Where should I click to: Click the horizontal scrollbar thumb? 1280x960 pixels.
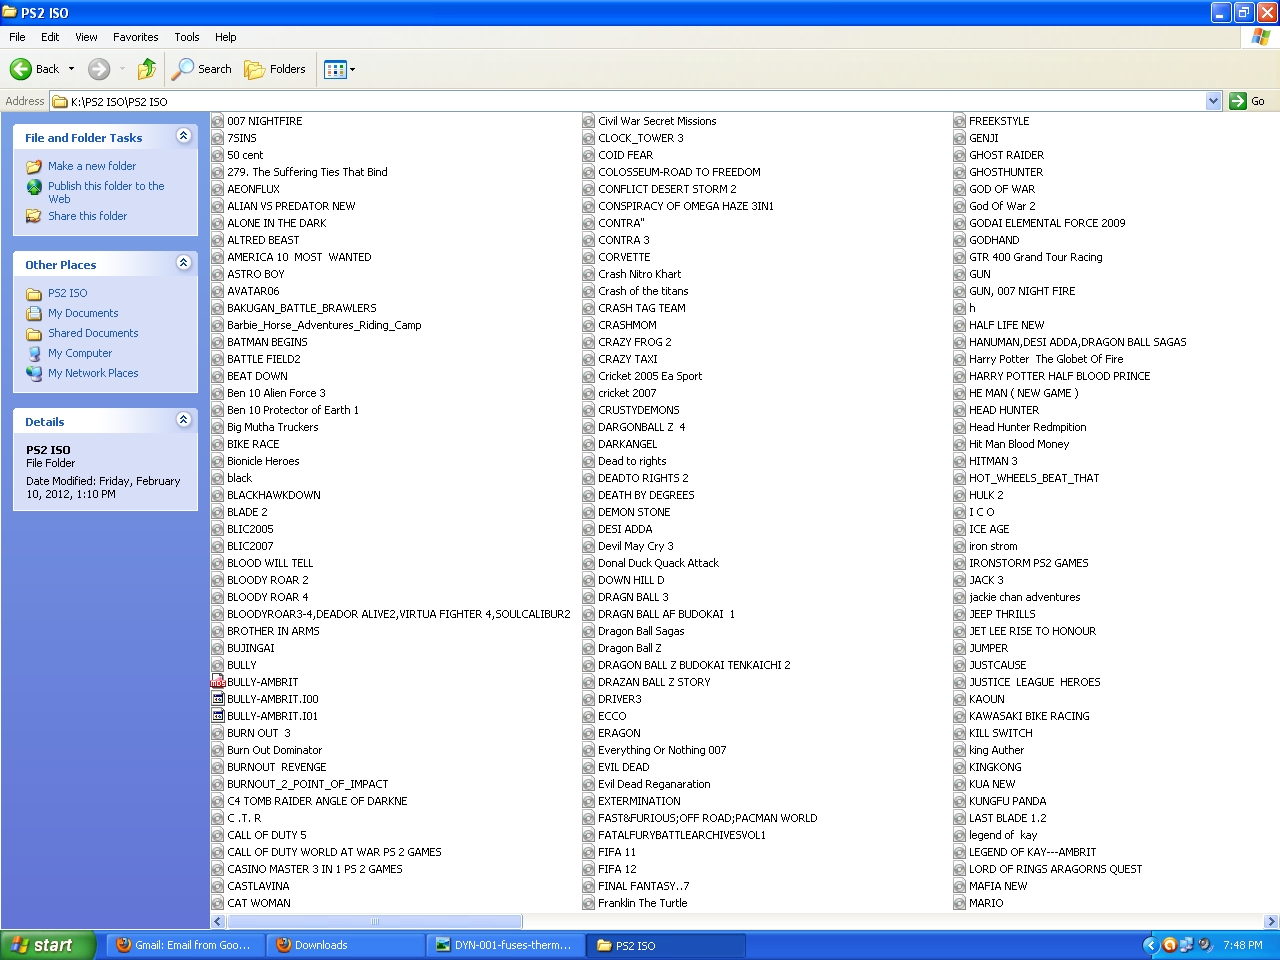[x=374, y=922]
